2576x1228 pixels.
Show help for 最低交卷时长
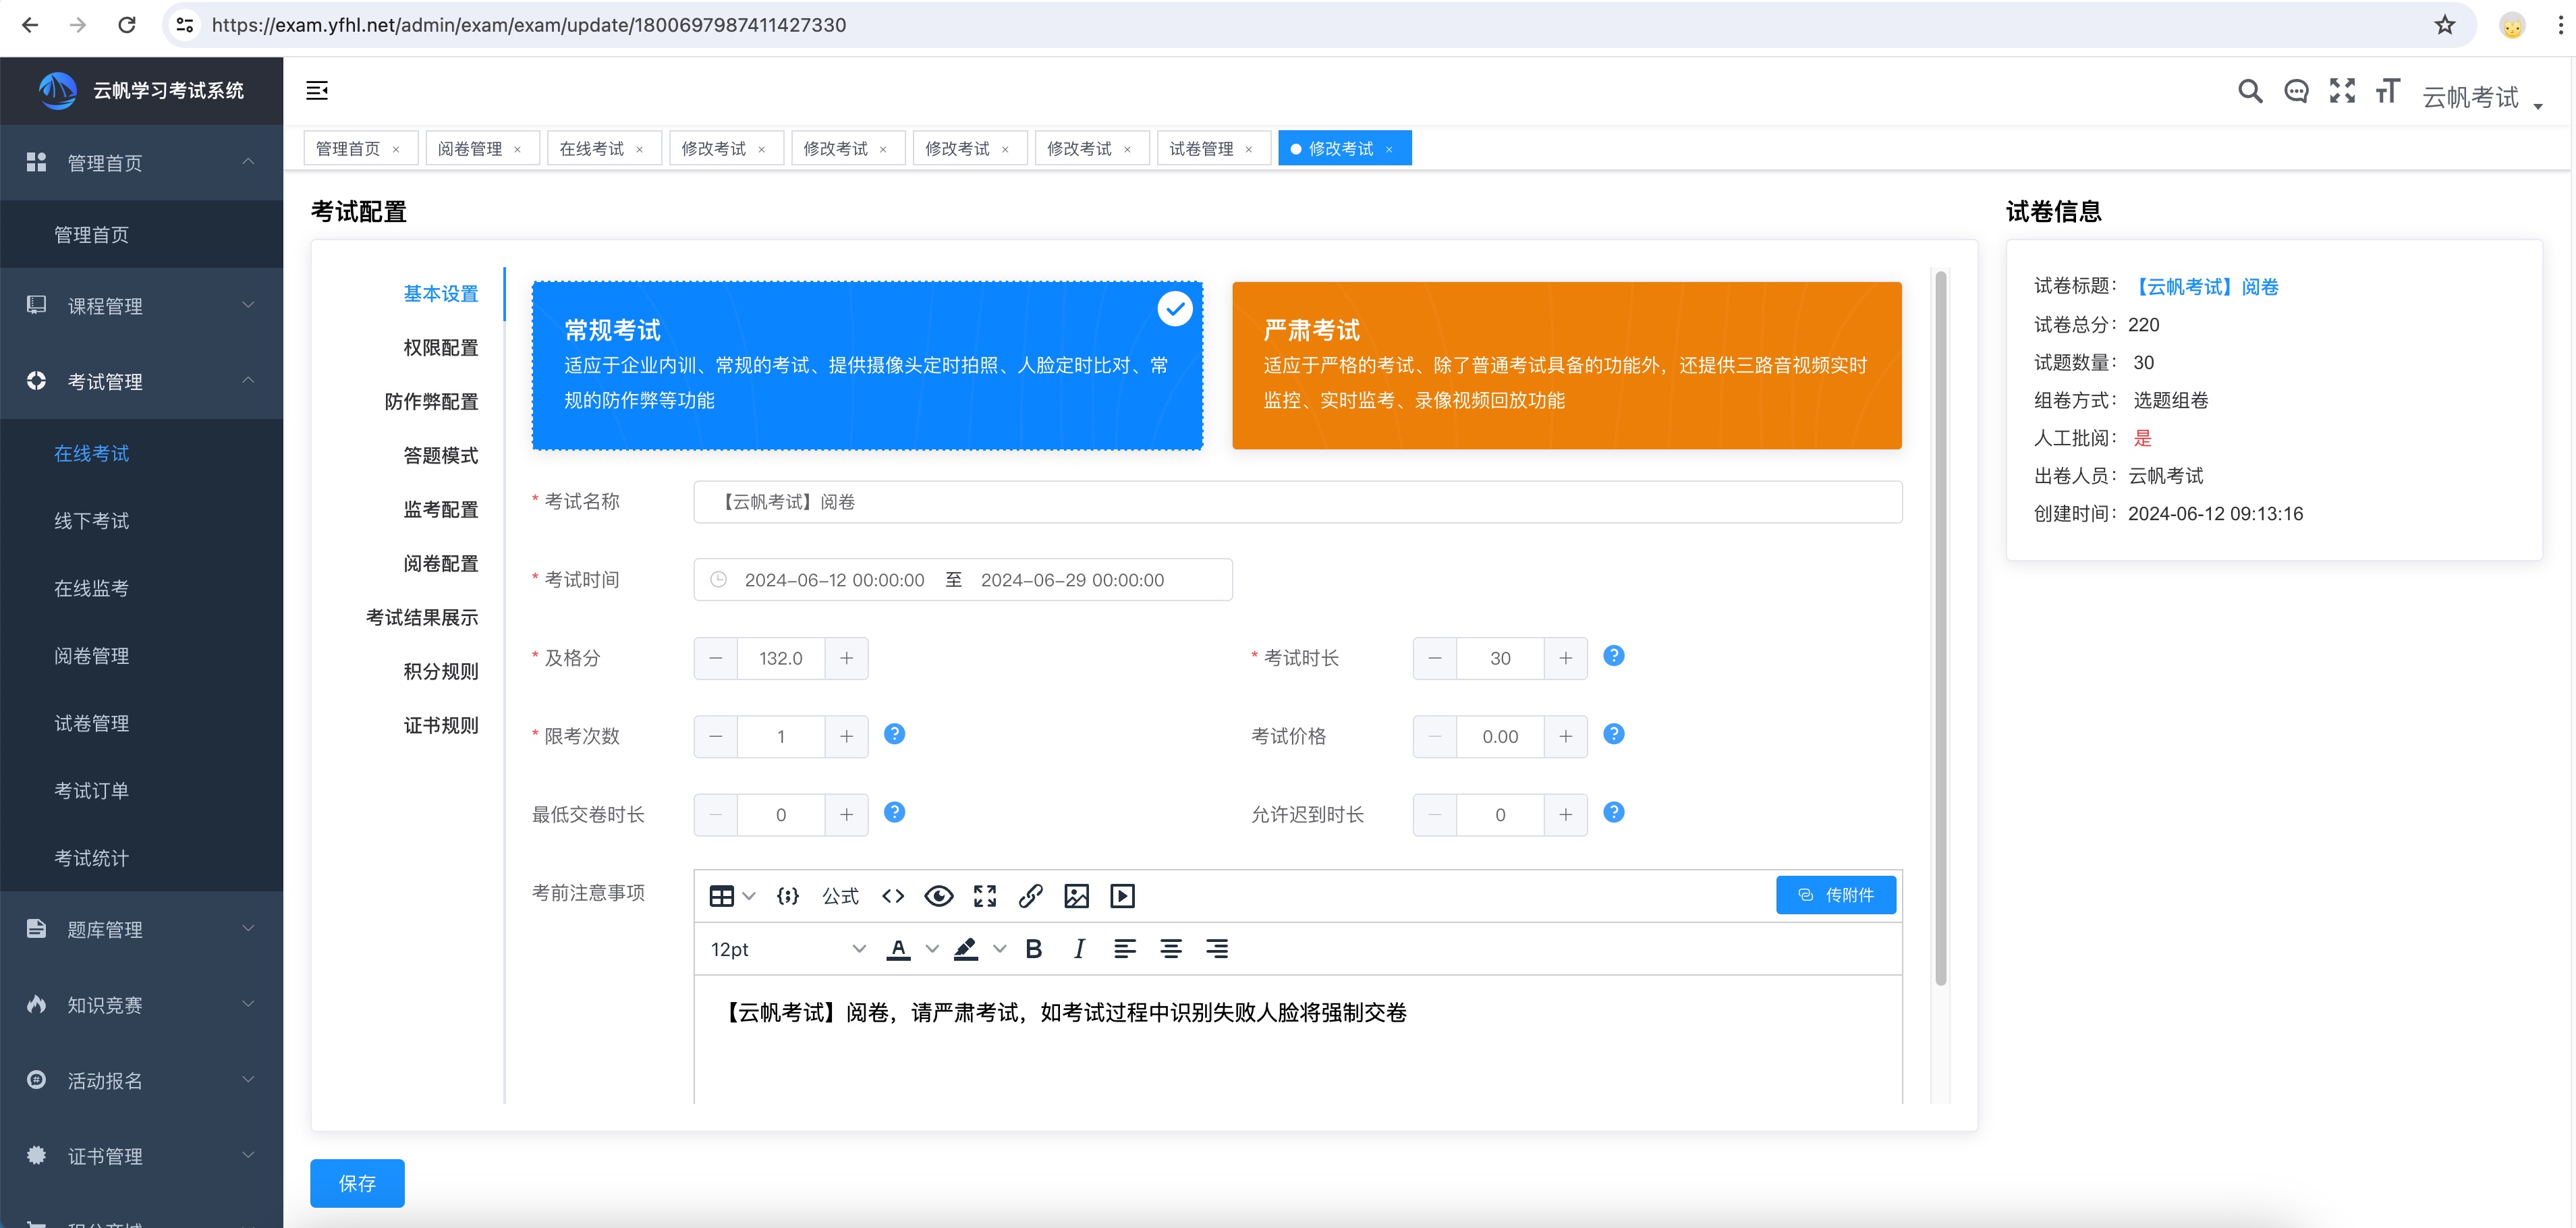pos(895,812)
